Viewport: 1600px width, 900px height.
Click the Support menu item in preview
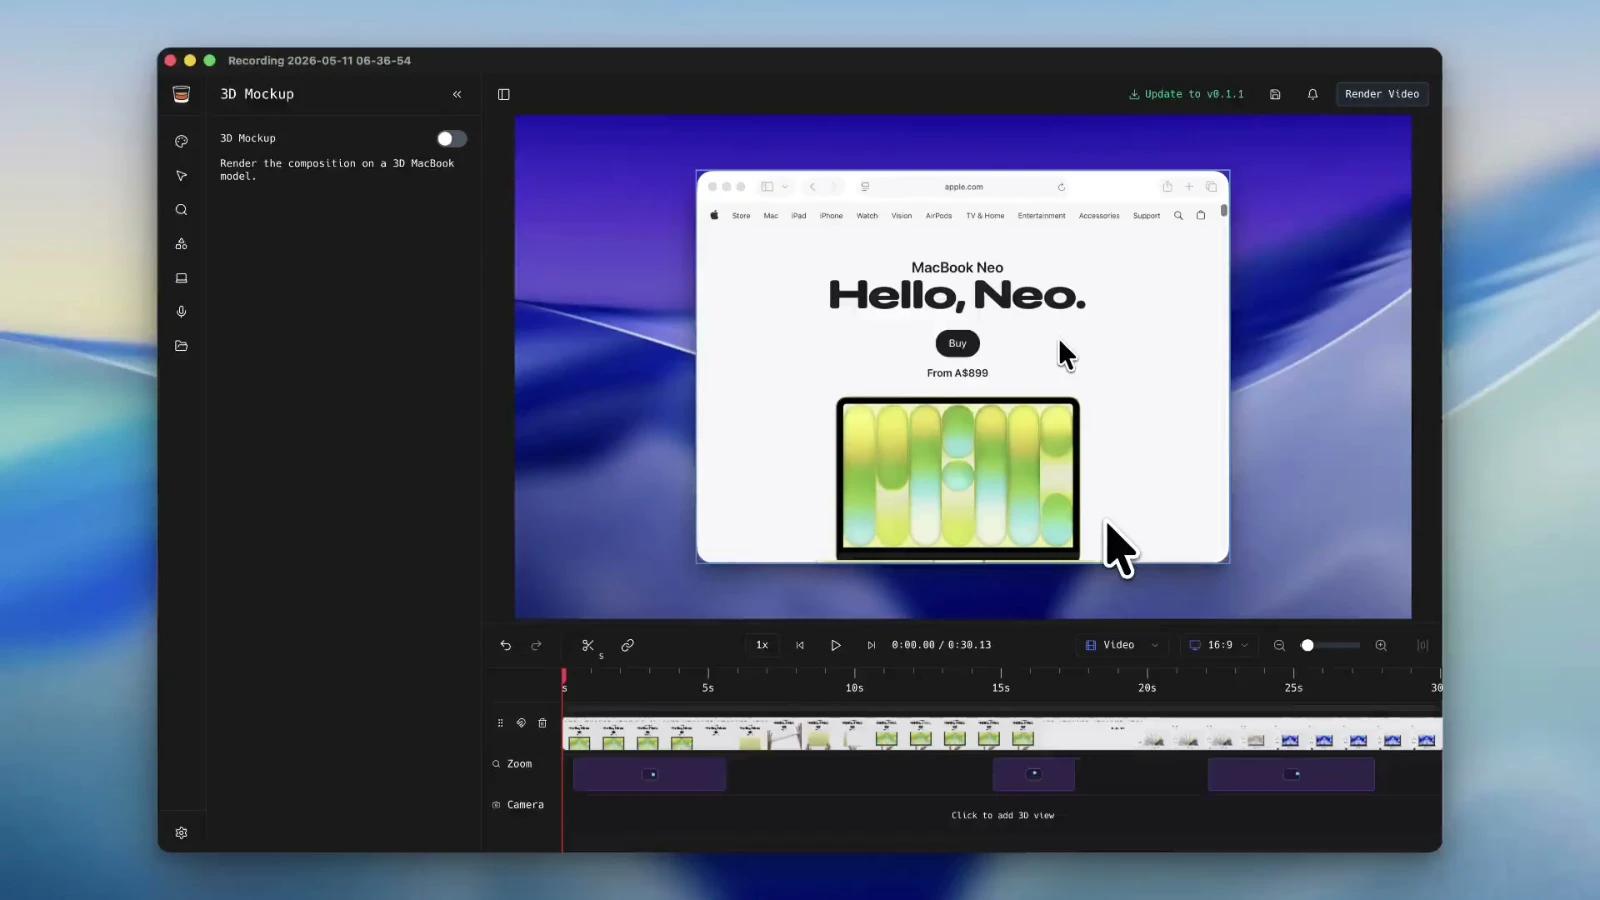pyautogui.click(x=1146, y=216)
